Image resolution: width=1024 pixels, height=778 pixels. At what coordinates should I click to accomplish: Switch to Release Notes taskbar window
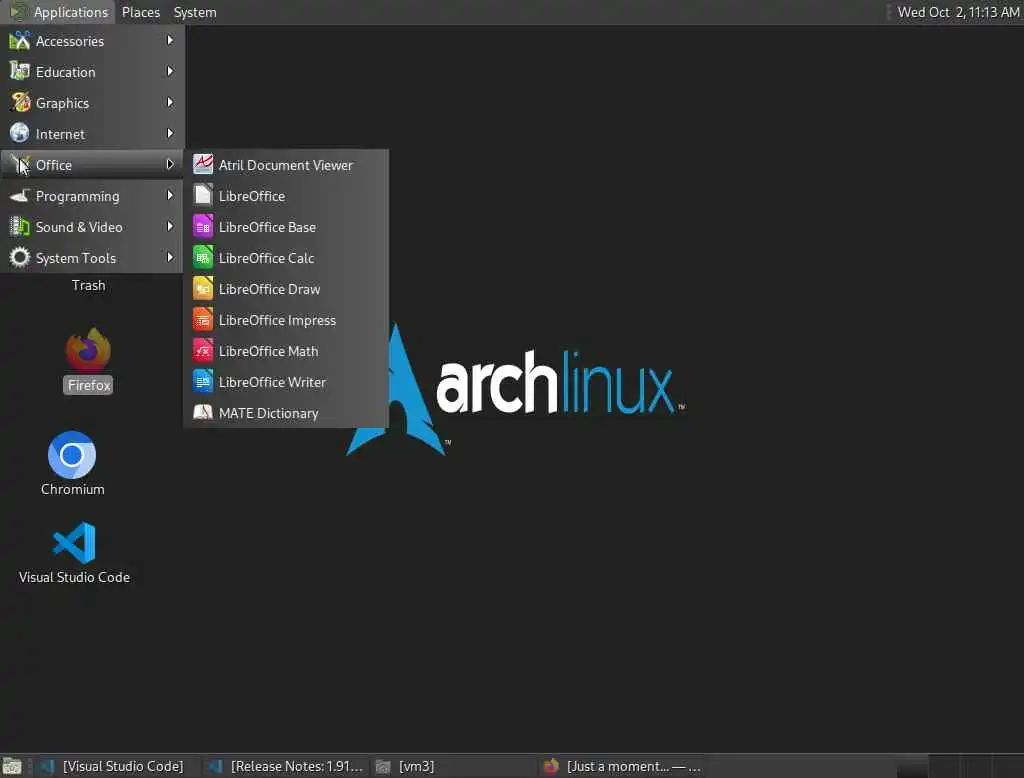(285, 766)
